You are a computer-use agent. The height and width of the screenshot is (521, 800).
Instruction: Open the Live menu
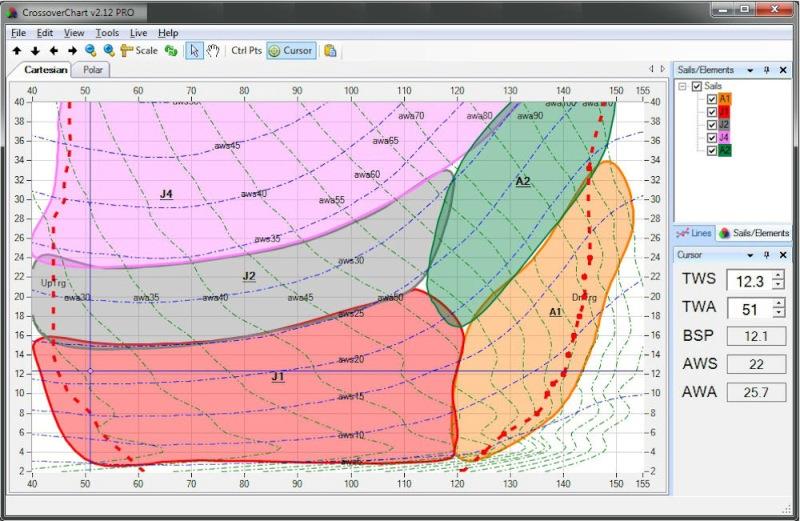pos(138,33)
